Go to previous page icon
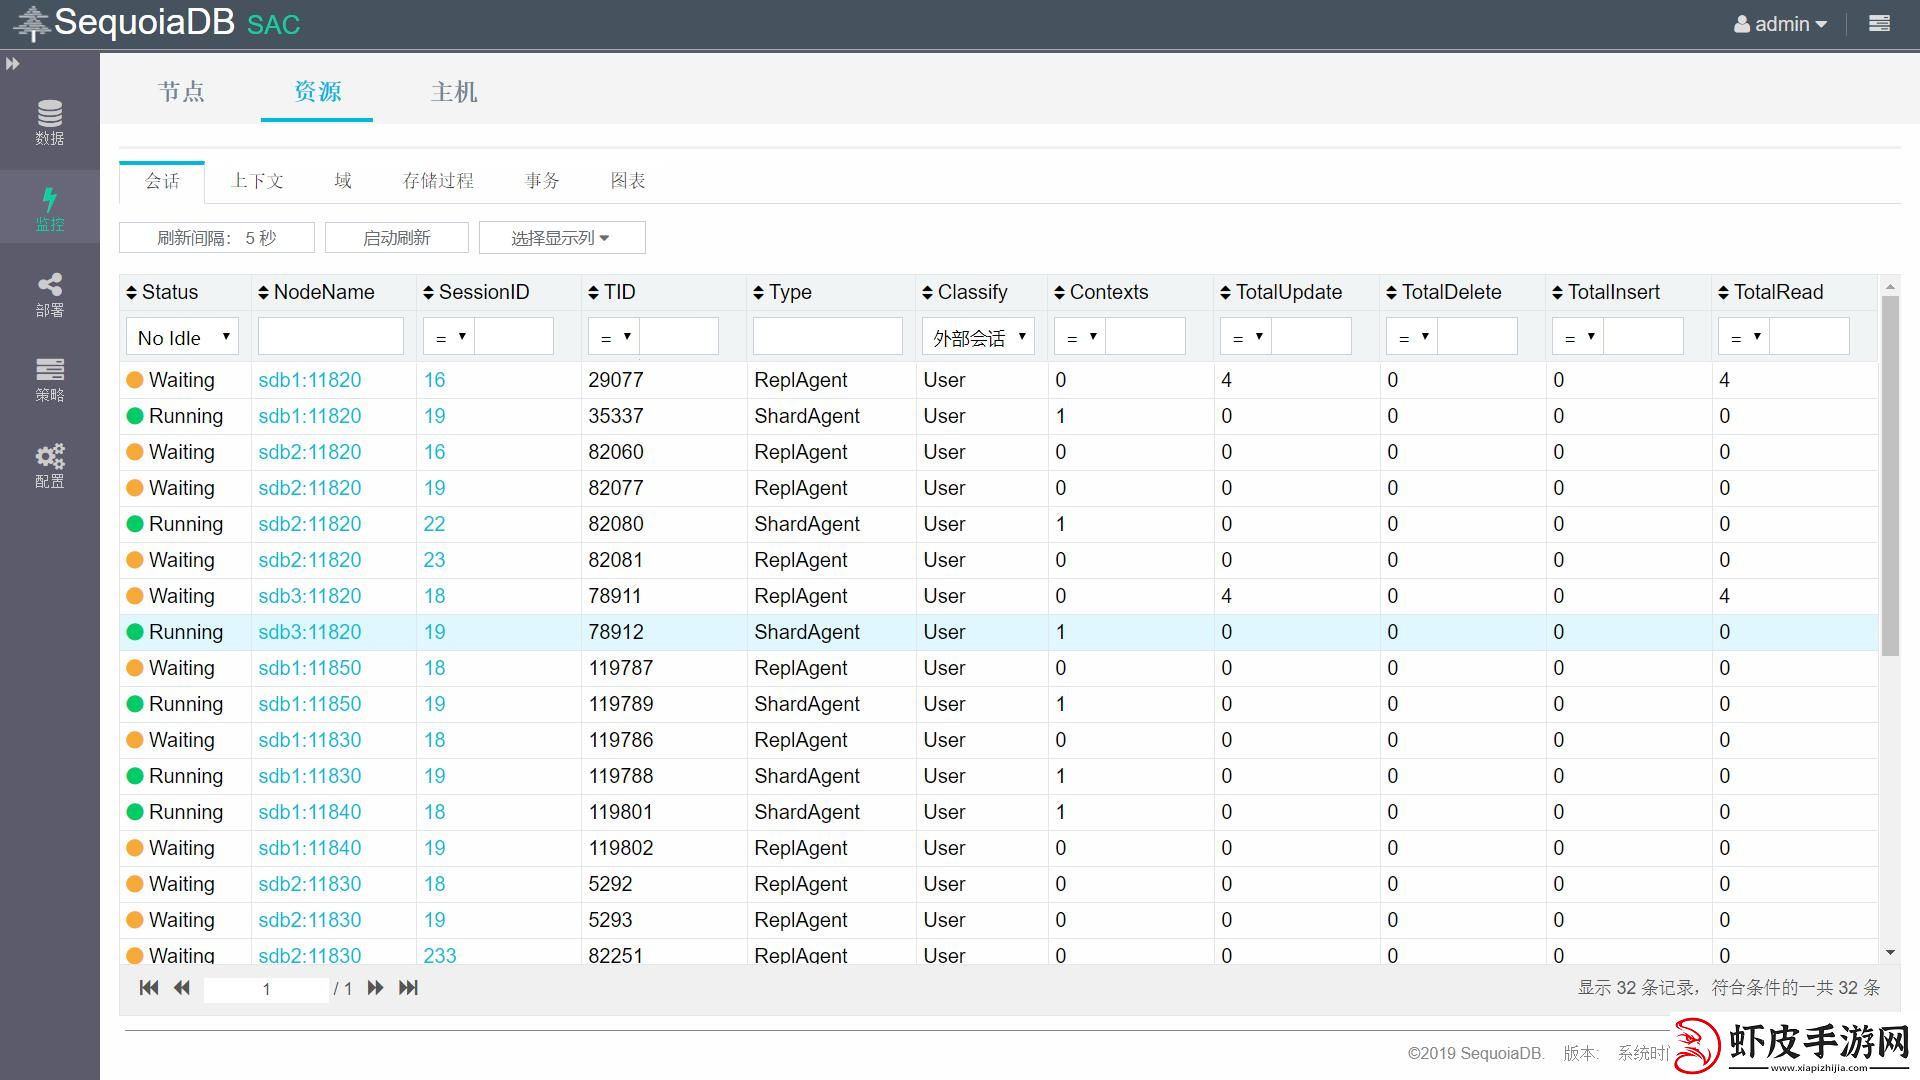This screenshot has width=1920, height=1080. [x=181, y=988]
